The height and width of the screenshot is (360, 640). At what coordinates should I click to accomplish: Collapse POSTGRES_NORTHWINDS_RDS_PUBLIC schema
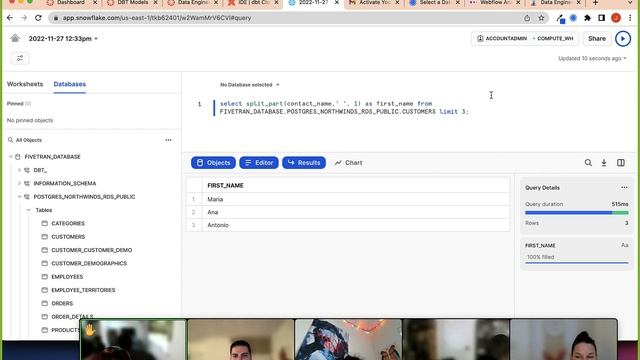pyautogui.click(x=19, y=197)
